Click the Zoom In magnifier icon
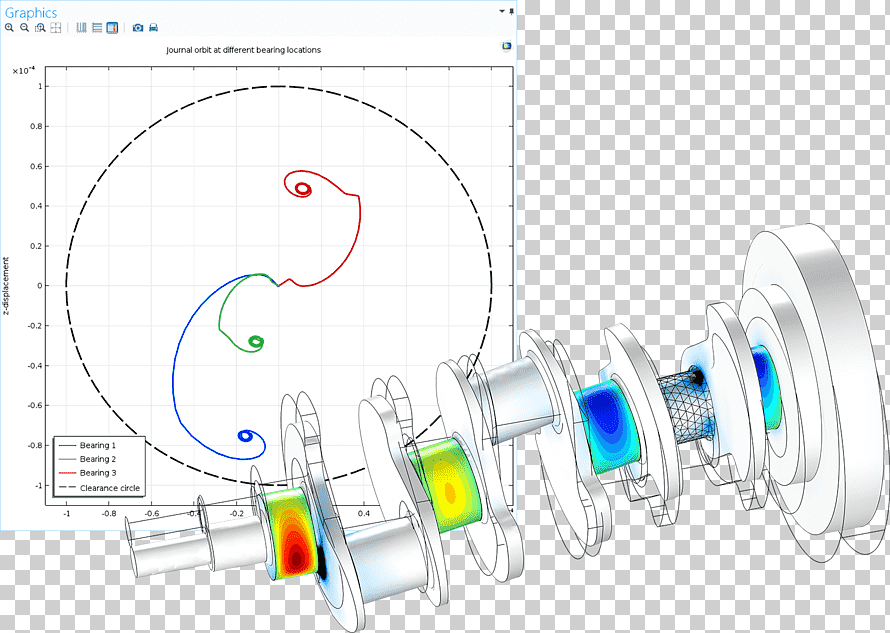 9,27
